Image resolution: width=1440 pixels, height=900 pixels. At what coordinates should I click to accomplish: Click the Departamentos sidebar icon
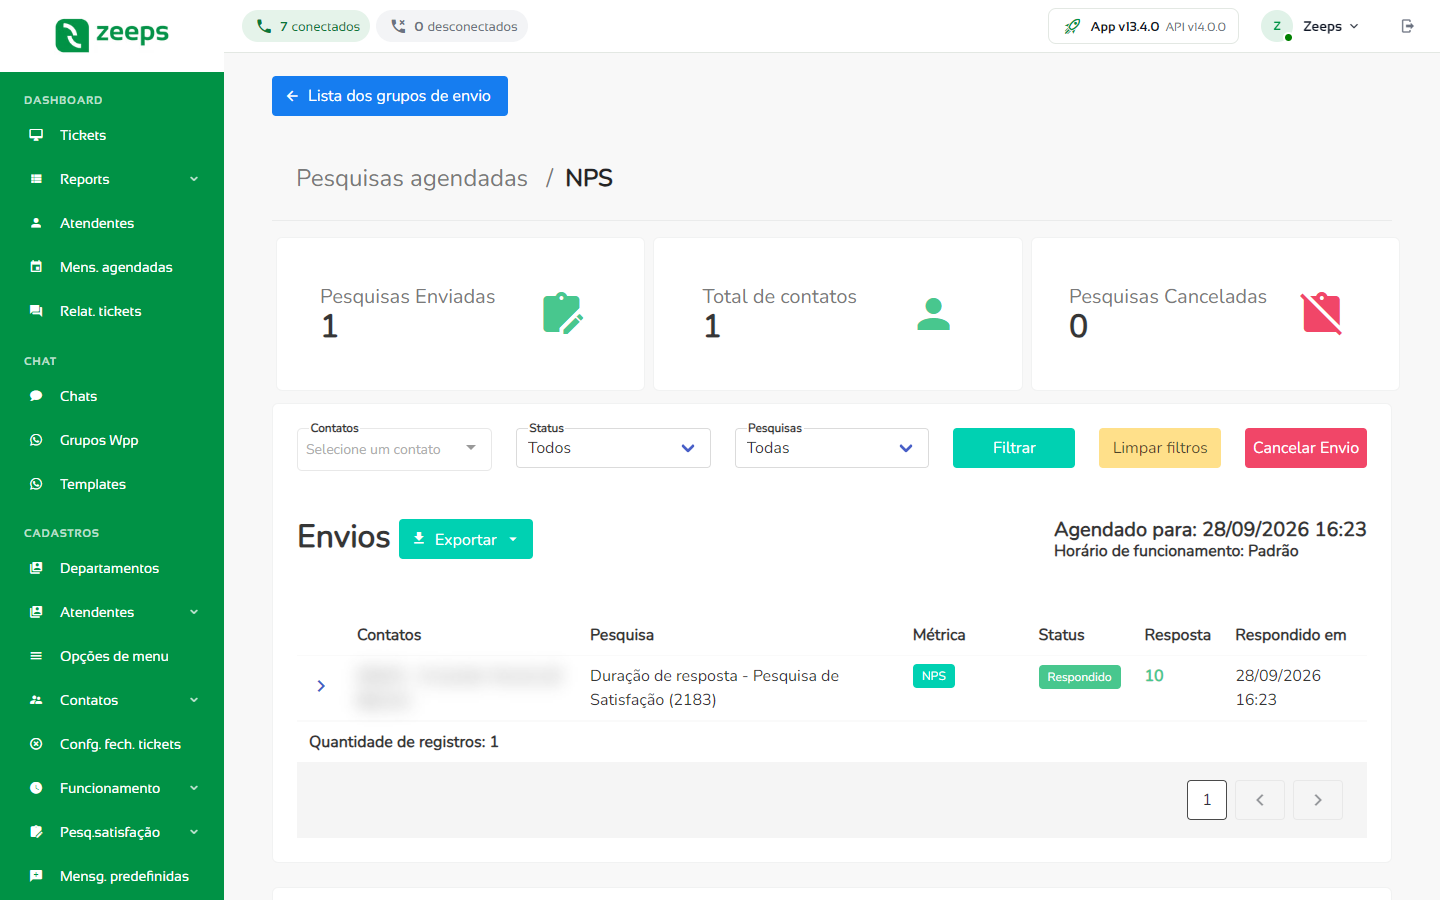[36, 568]
